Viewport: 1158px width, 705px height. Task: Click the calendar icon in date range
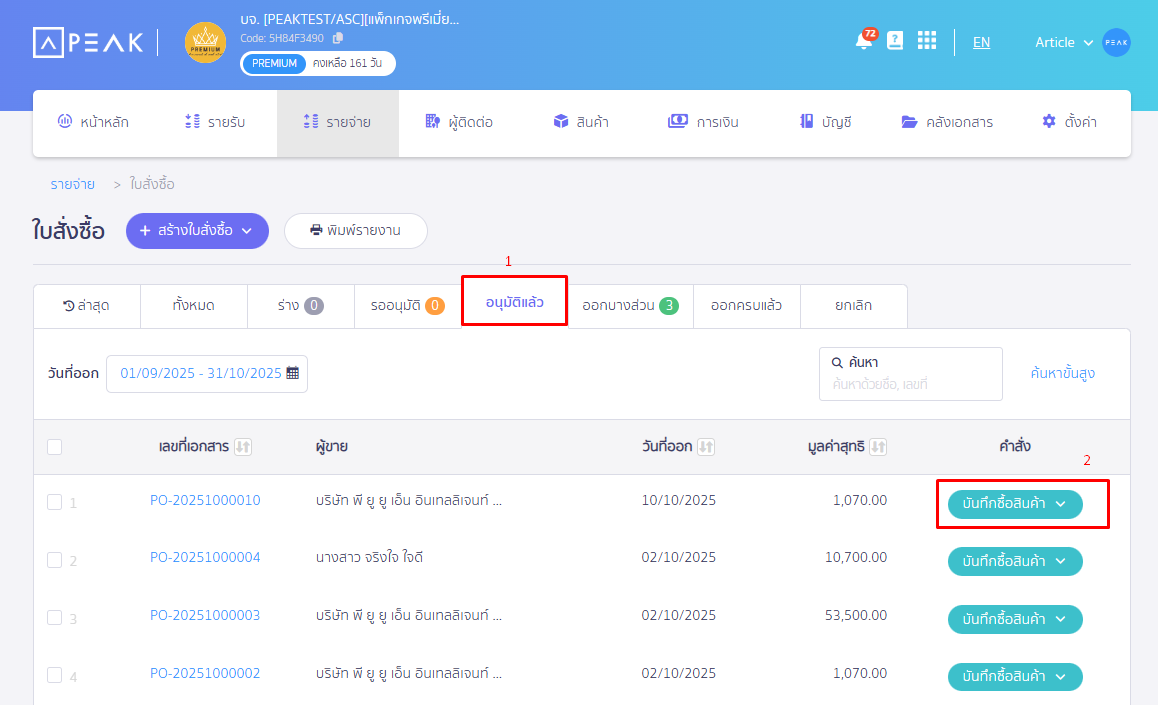293,373
